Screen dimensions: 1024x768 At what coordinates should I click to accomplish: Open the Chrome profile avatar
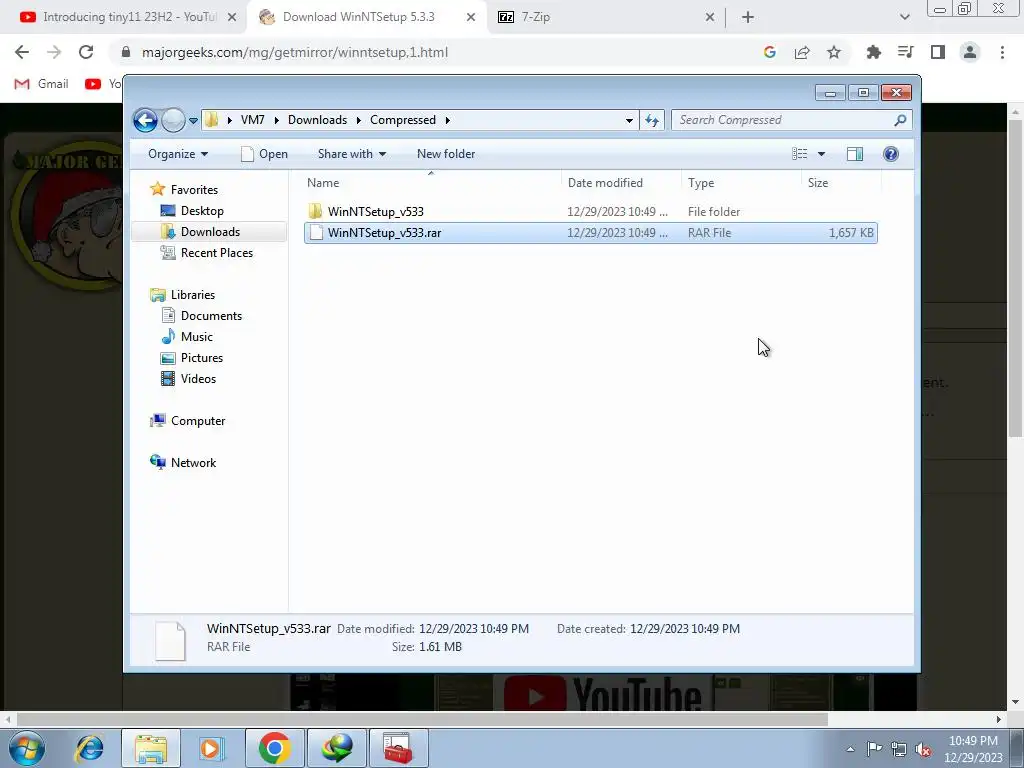pos(970,52)
